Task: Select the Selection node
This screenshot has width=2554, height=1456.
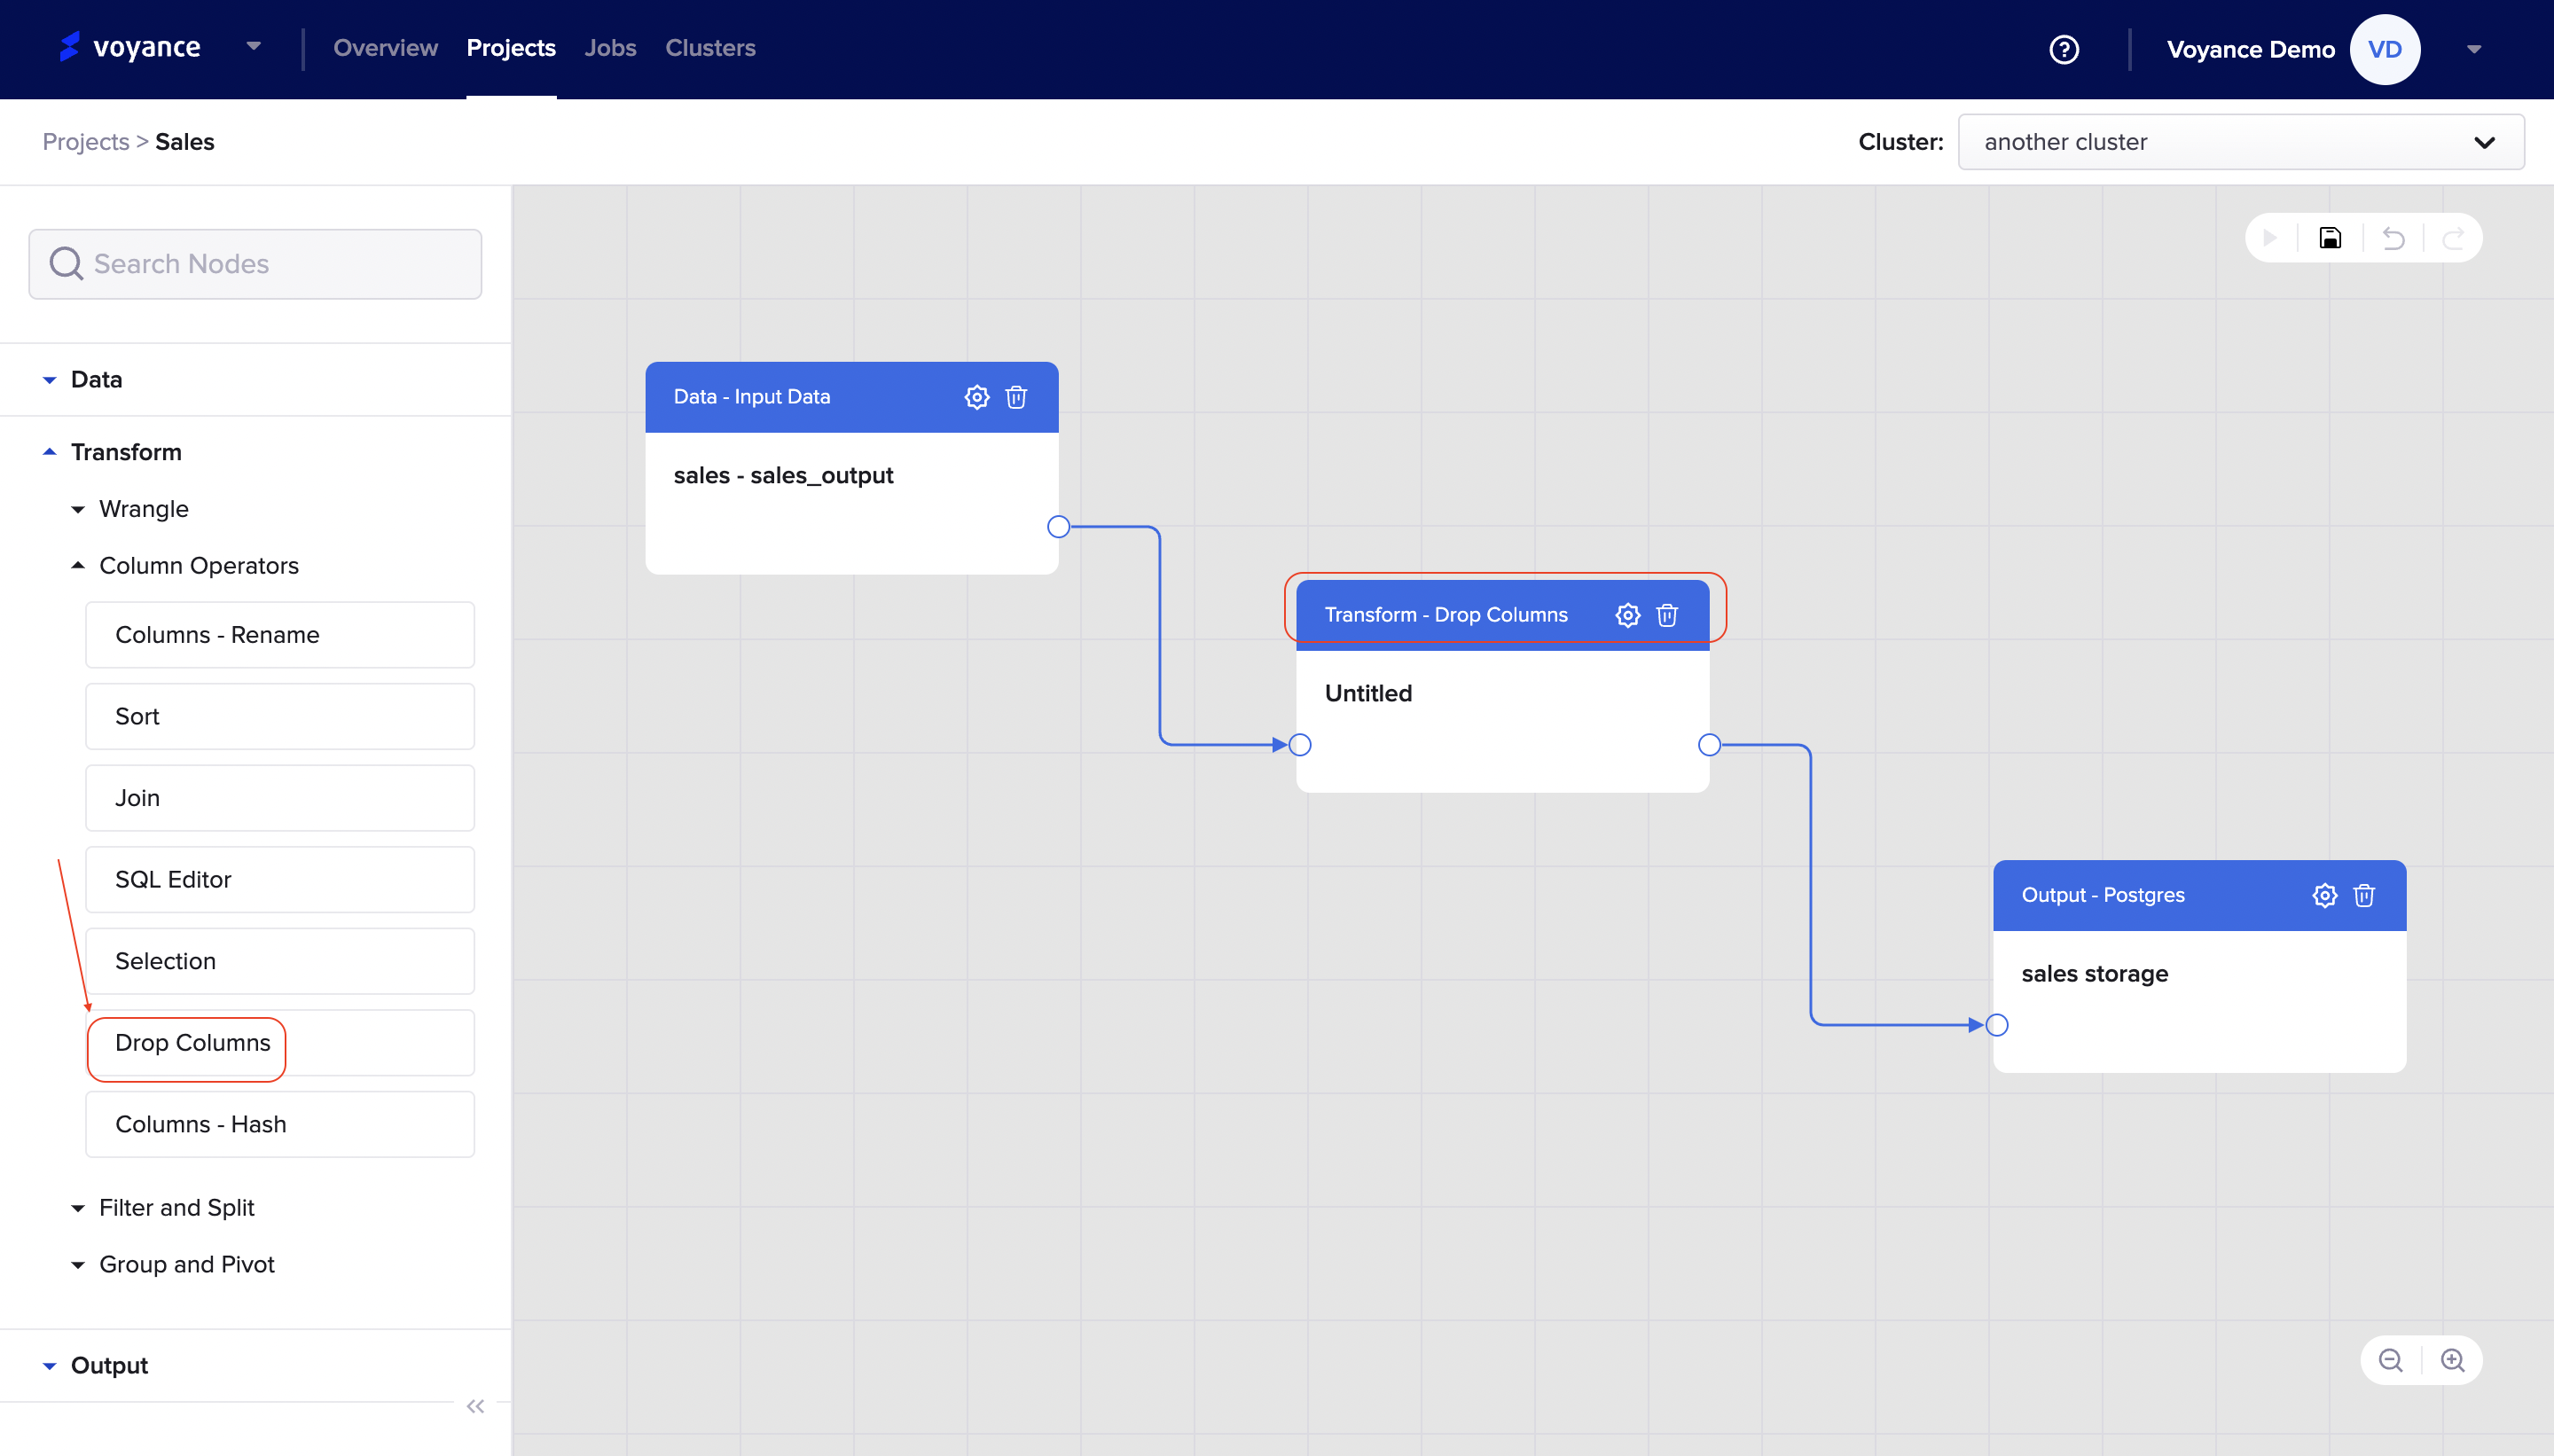Action: 280,961
